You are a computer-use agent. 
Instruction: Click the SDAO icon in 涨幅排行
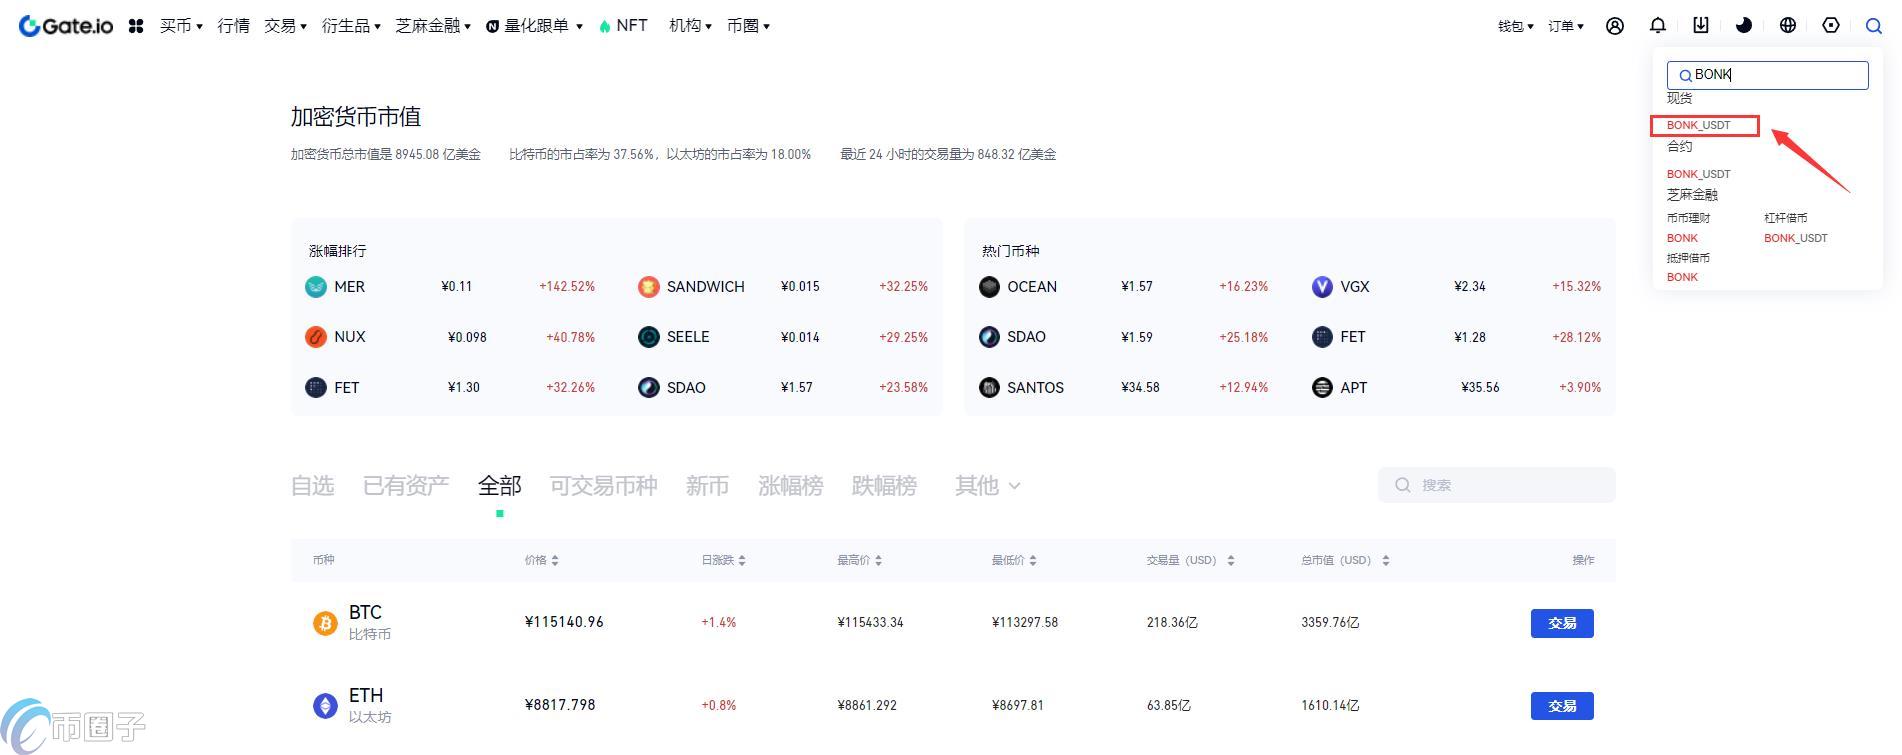tap(649, 387)
